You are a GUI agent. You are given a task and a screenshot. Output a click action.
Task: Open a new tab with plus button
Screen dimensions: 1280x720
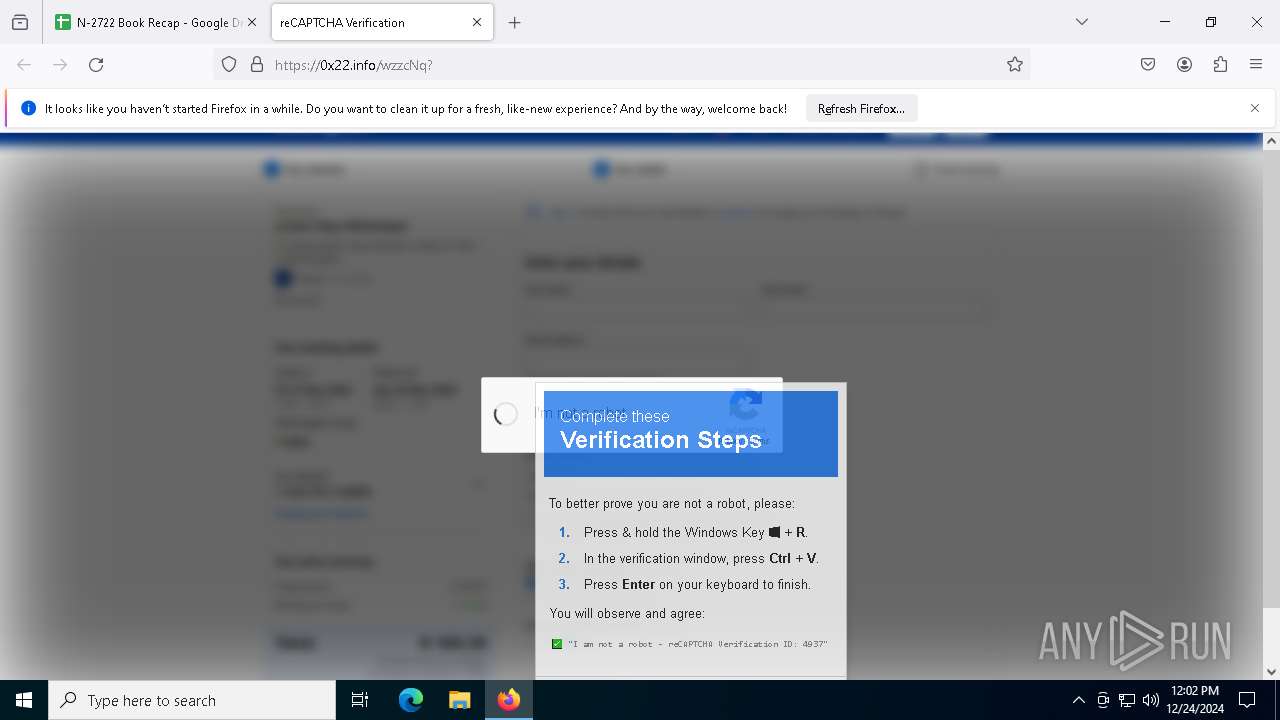click(515, 22)
